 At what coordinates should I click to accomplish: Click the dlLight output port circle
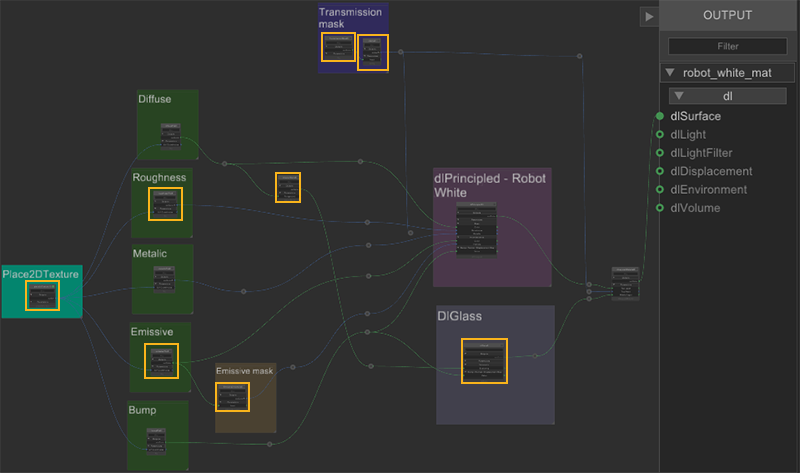660,134
